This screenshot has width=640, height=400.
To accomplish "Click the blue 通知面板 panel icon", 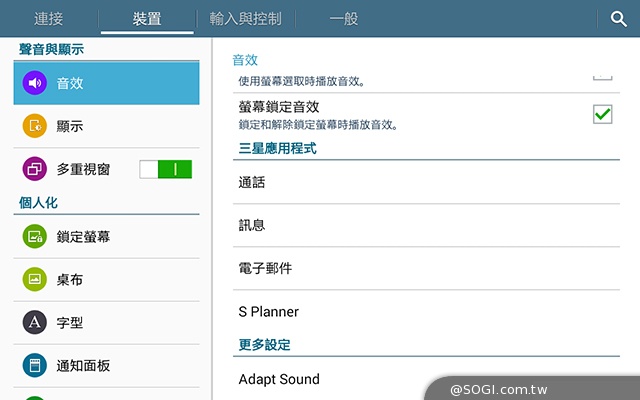I will 35,365.
